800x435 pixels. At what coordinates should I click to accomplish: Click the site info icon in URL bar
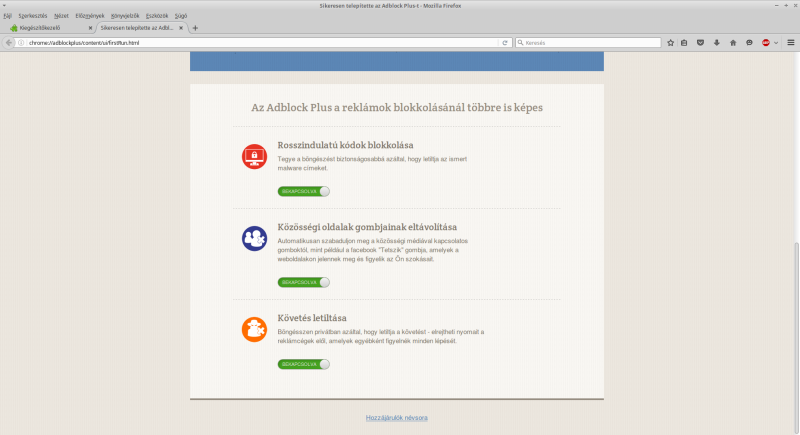click(21, 43)
